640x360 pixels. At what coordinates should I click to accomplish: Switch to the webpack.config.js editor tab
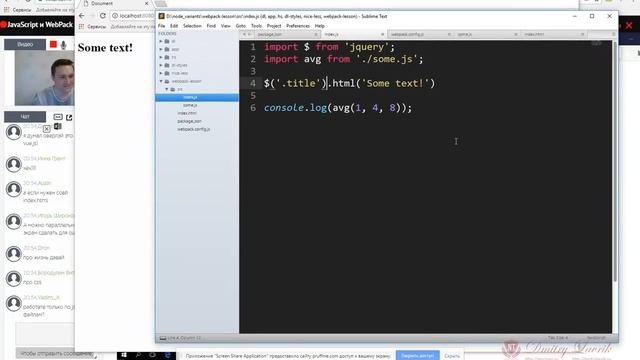click(x=420, y=34)
